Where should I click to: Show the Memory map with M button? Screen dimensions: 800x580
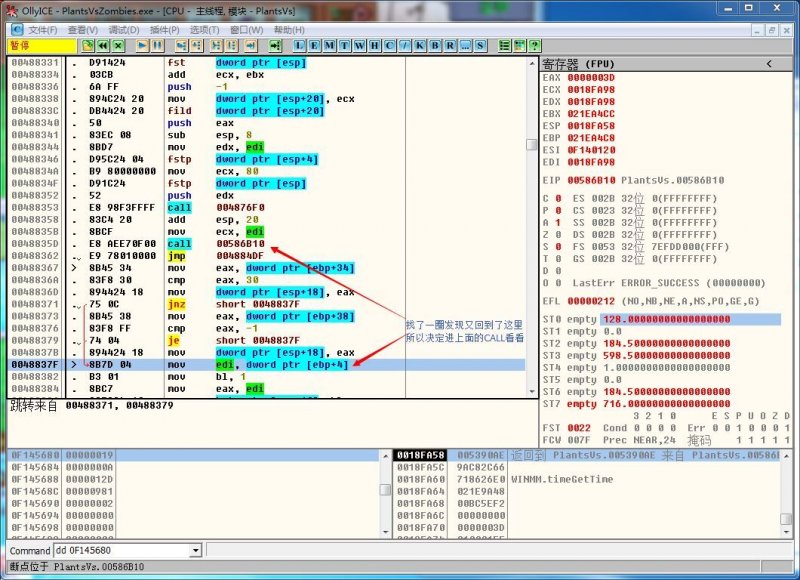[x=330, y=46]
